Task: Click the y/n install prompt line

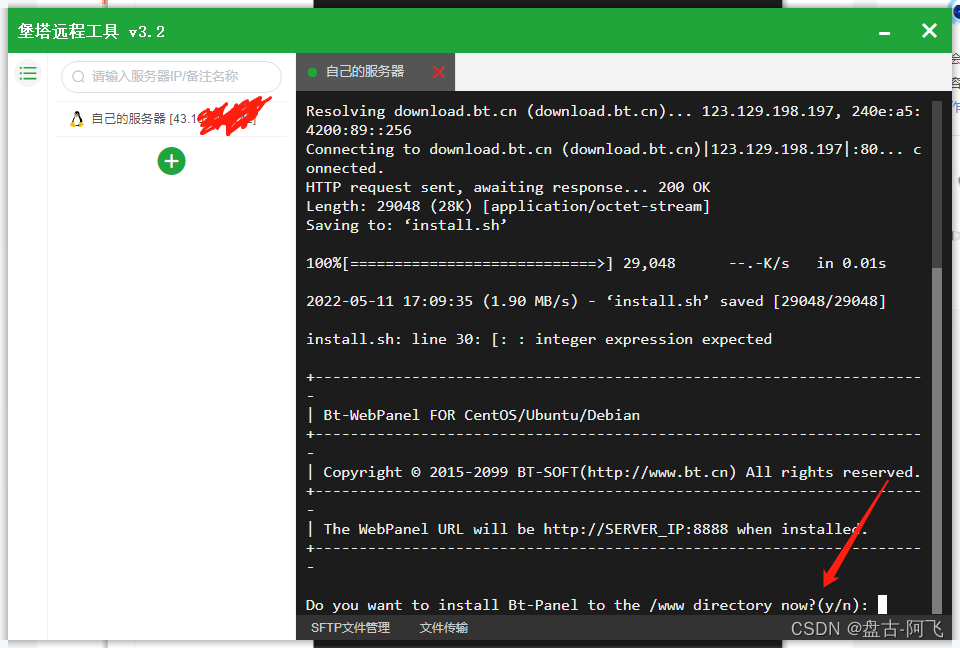Action: pyautogui.click(x=587, y=605)
